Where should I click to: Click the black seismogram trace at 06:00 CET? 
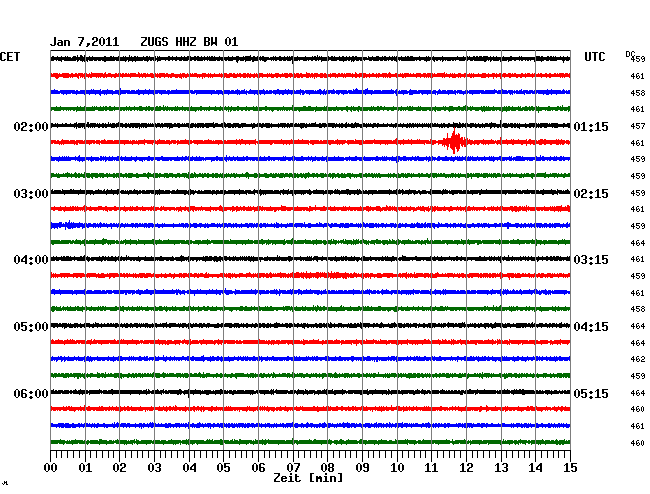[310, 392]
